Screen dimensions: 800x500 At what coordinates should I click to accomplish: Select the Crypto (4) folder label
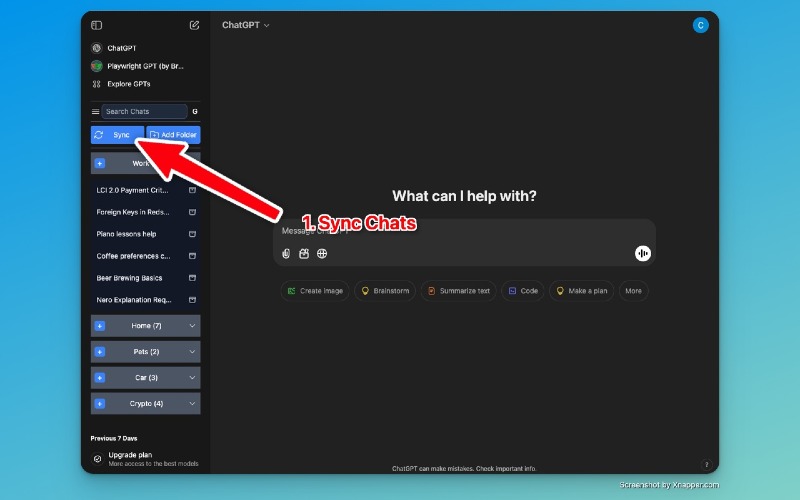click(x=146, y=404)
